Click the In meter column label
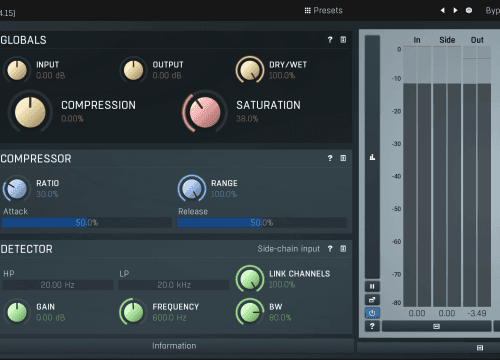This screenshot has height=360, width=500. pyautogui.click(x=417, y=40)
